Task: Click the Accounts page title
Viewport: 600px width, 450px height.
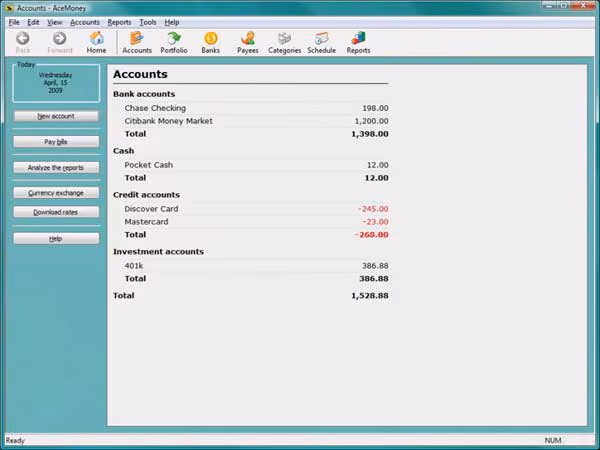Action: pyautogui.click(x=140, y=74)
